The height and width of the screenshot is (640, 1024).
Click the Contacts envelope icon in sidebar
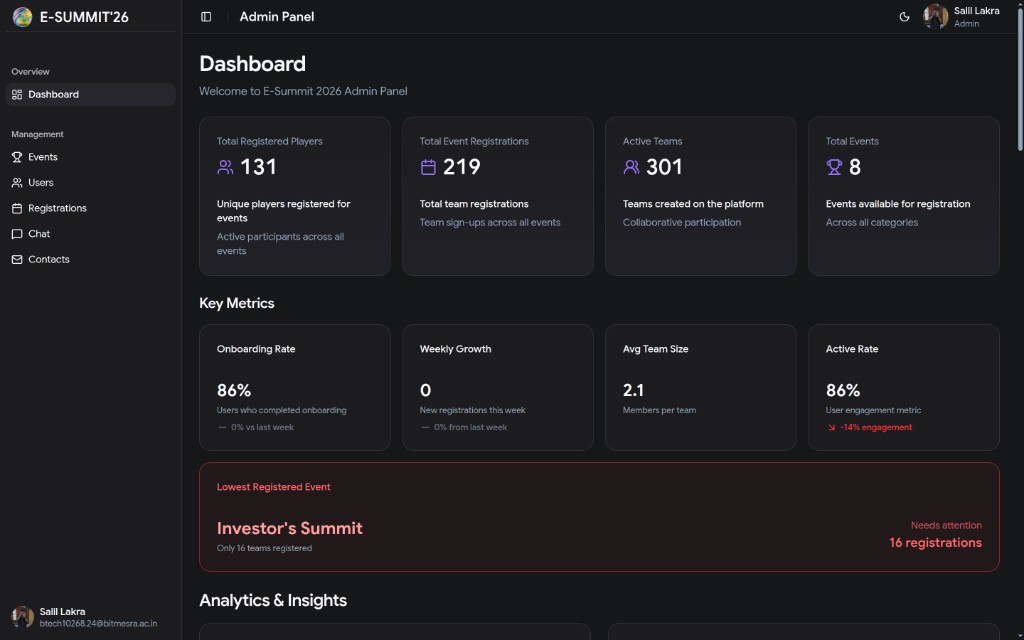pos(17,259)
